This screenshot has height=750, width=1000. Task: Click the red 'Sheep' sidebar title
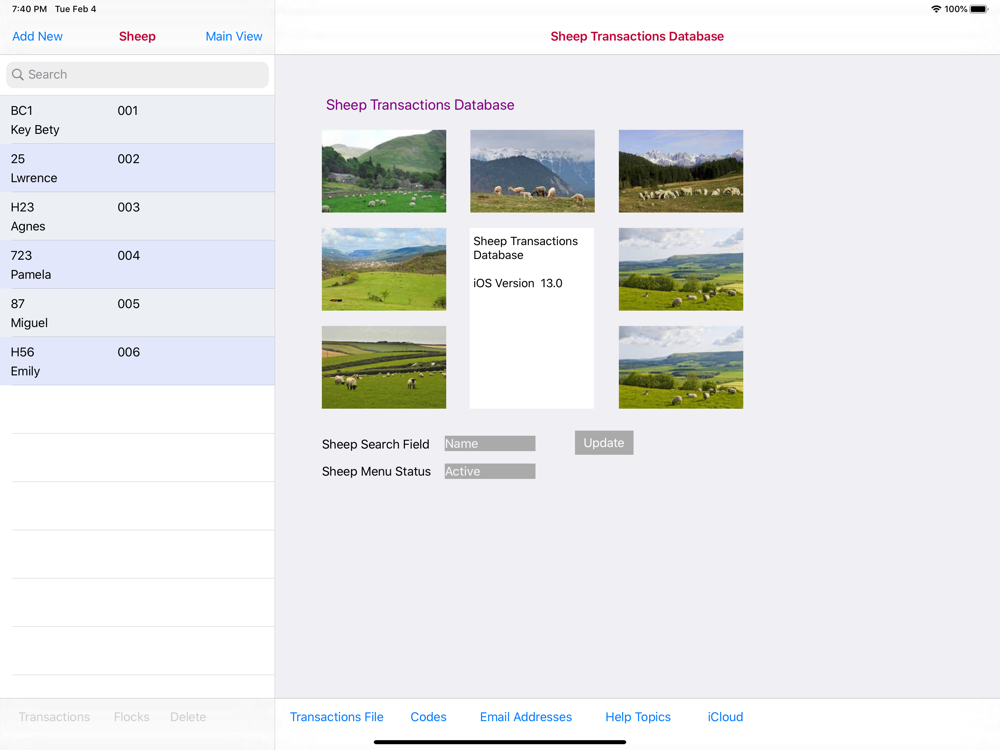[137, 36]
